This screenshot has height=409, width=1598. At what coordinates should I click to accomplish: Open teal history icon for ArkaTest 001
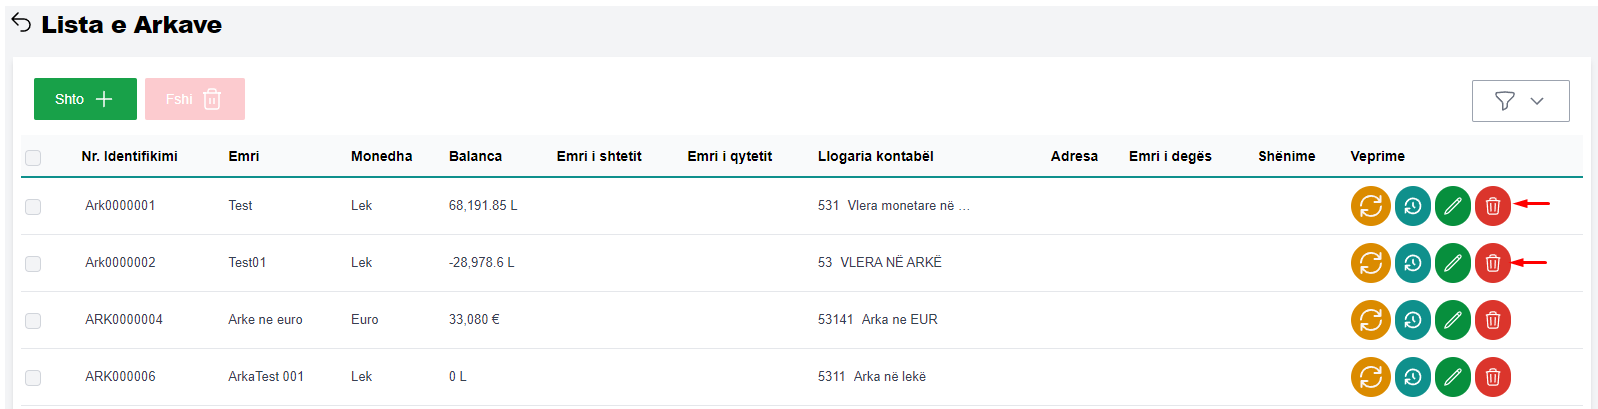coord(1412,377)
